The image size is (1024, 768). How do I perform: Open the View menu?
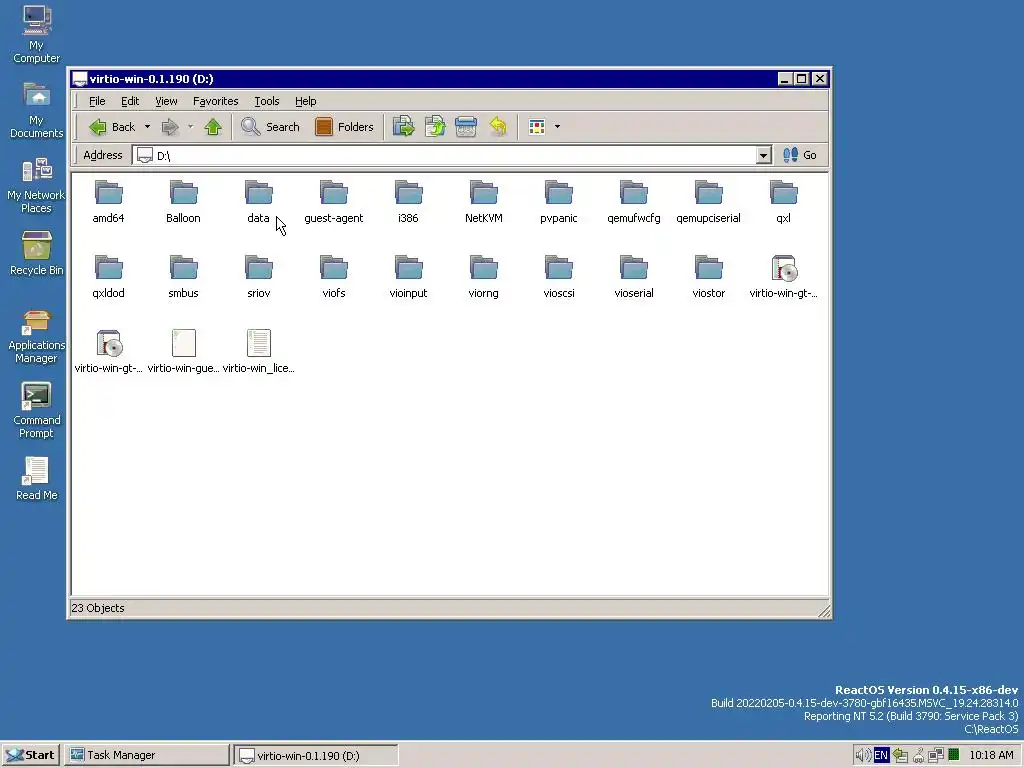166,101
